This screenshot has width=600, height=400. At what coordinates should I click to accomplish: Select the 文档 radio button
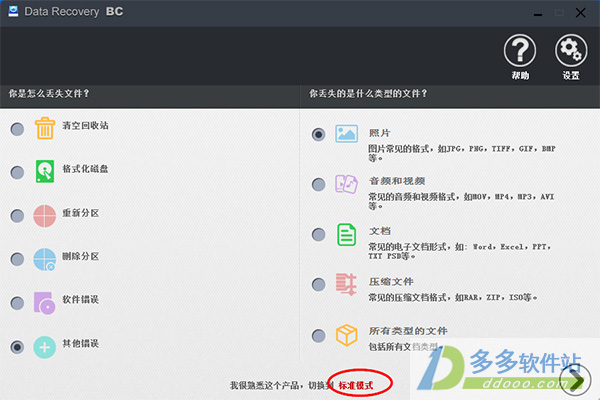click(x=318, y=235)
